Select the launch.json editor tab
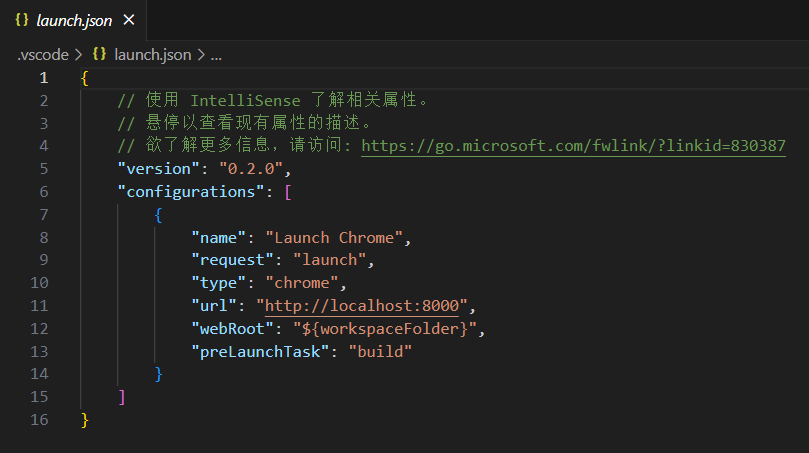Viewport: 809px width, 453px height. point(73,20)
